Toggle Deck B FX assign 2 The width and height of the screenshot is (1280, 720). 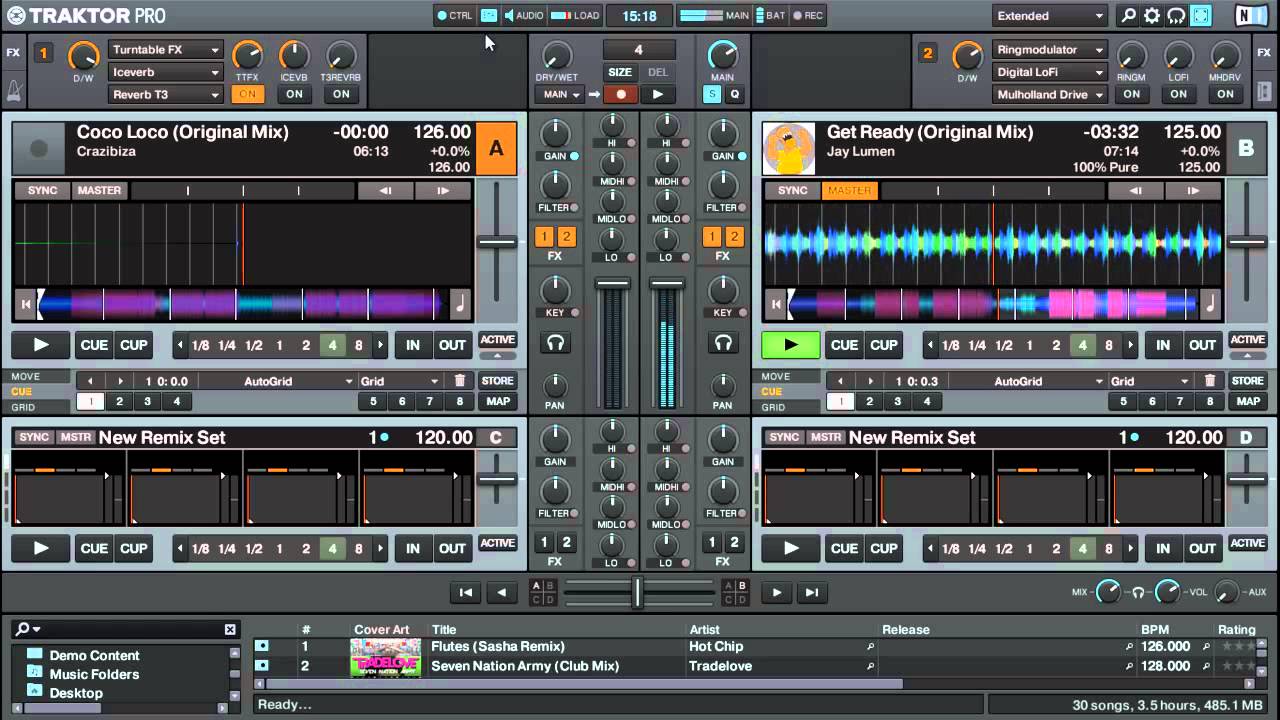(x=734, y=236)
